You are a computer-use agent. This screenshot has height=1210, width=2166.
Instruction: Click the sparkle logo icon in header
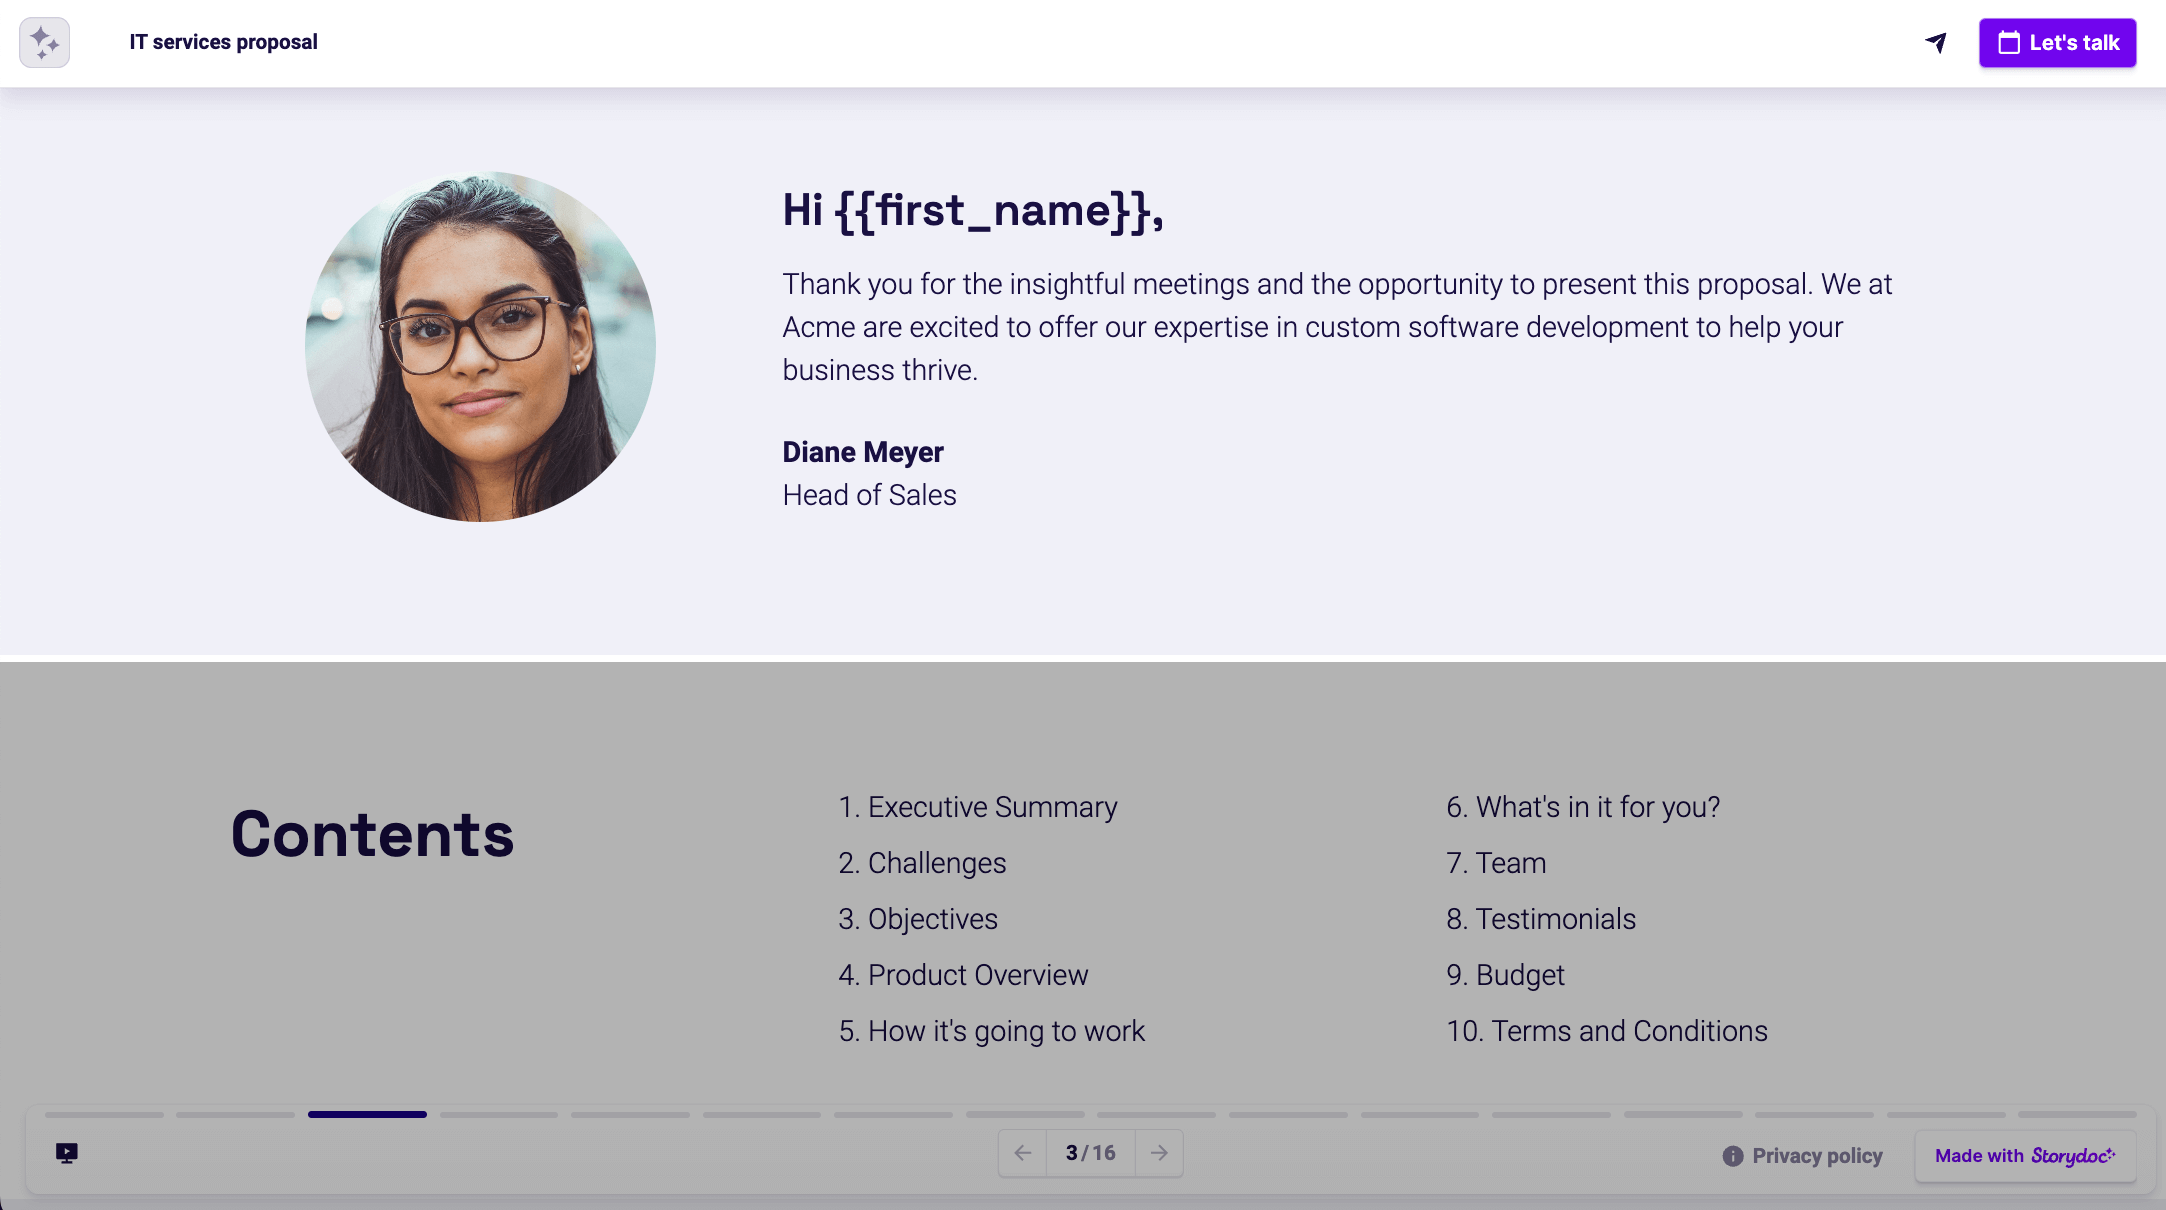(x=44, y=42)
